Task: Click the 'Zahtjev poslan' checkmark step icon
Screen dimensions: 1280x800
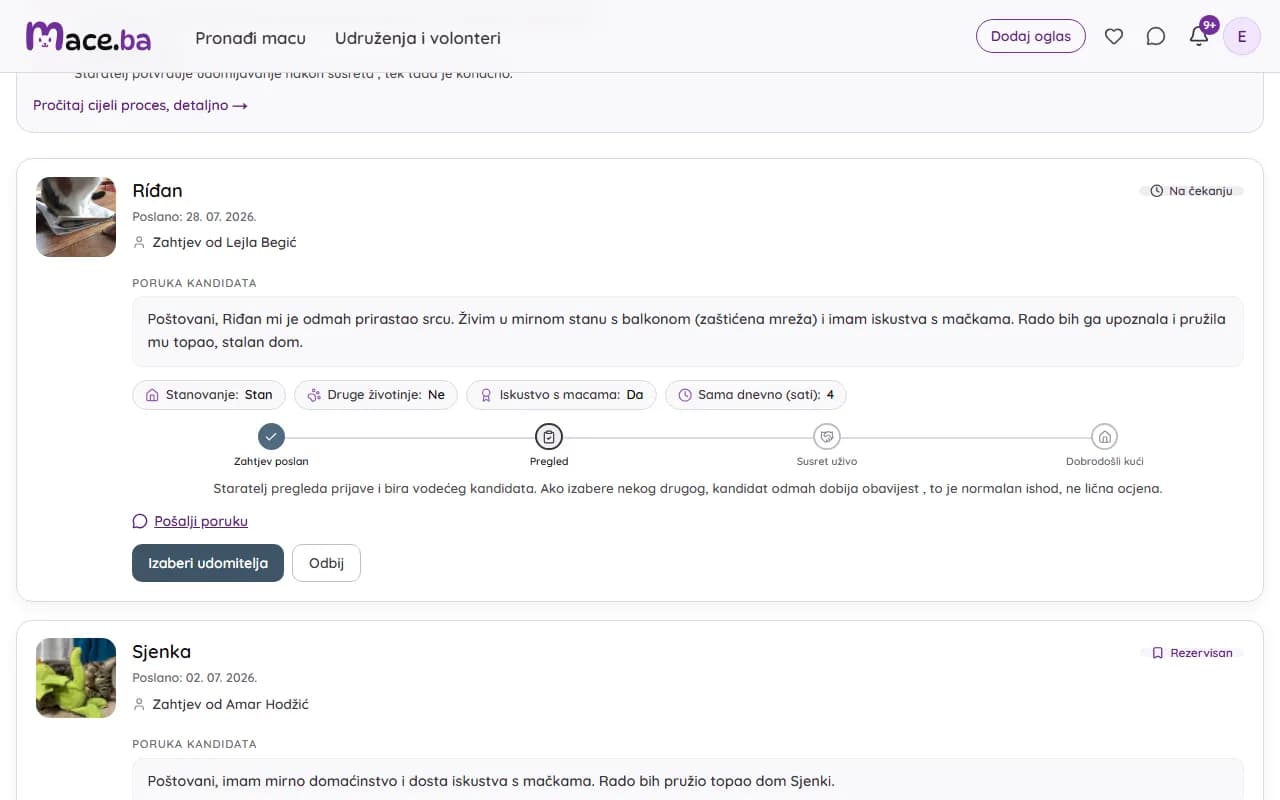Action: click(x=271, y=437)
